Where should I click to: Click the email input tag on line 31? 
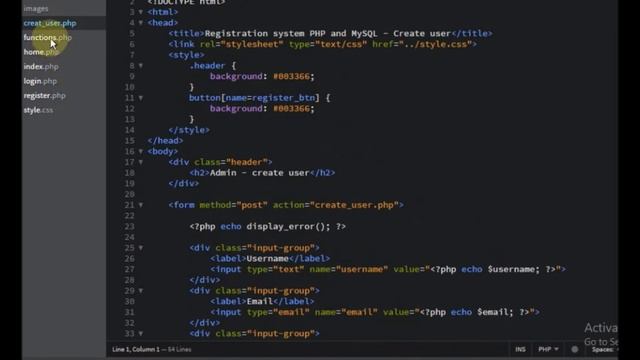(375, 312)
